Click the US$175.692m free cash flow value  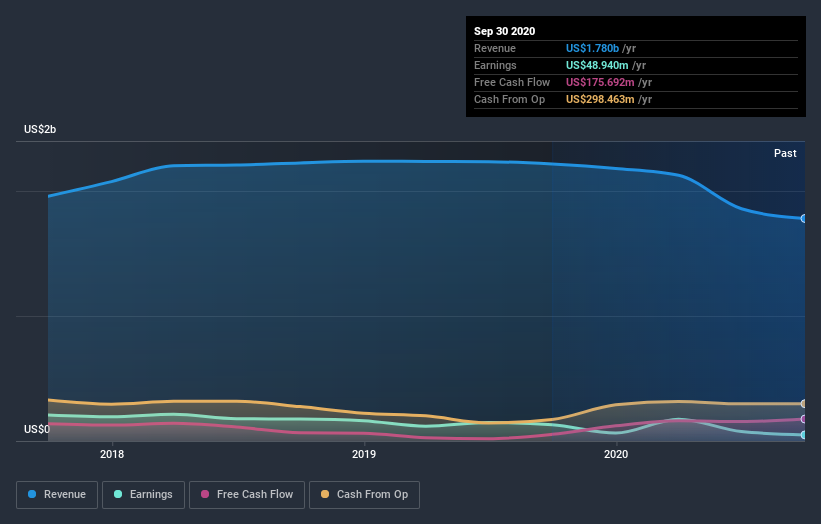pos(600,82)
